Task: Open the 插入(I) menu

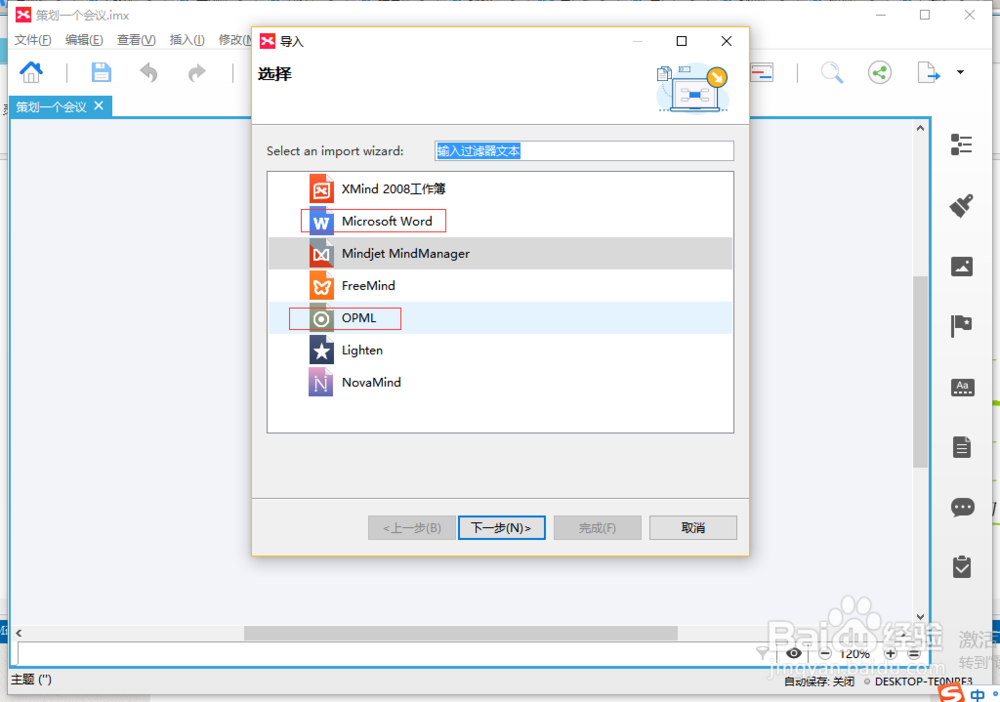Action: click(187, 40)
